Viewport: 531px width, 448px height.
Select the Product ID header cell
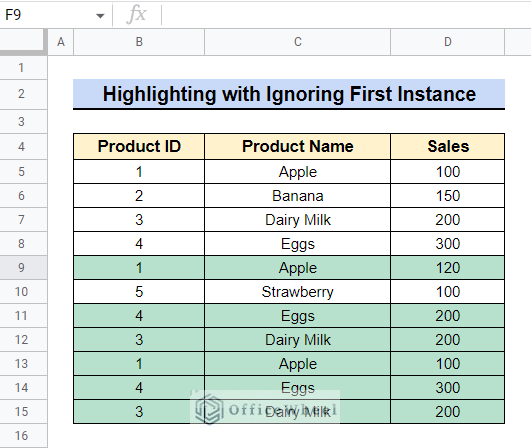tap(139, 146)
